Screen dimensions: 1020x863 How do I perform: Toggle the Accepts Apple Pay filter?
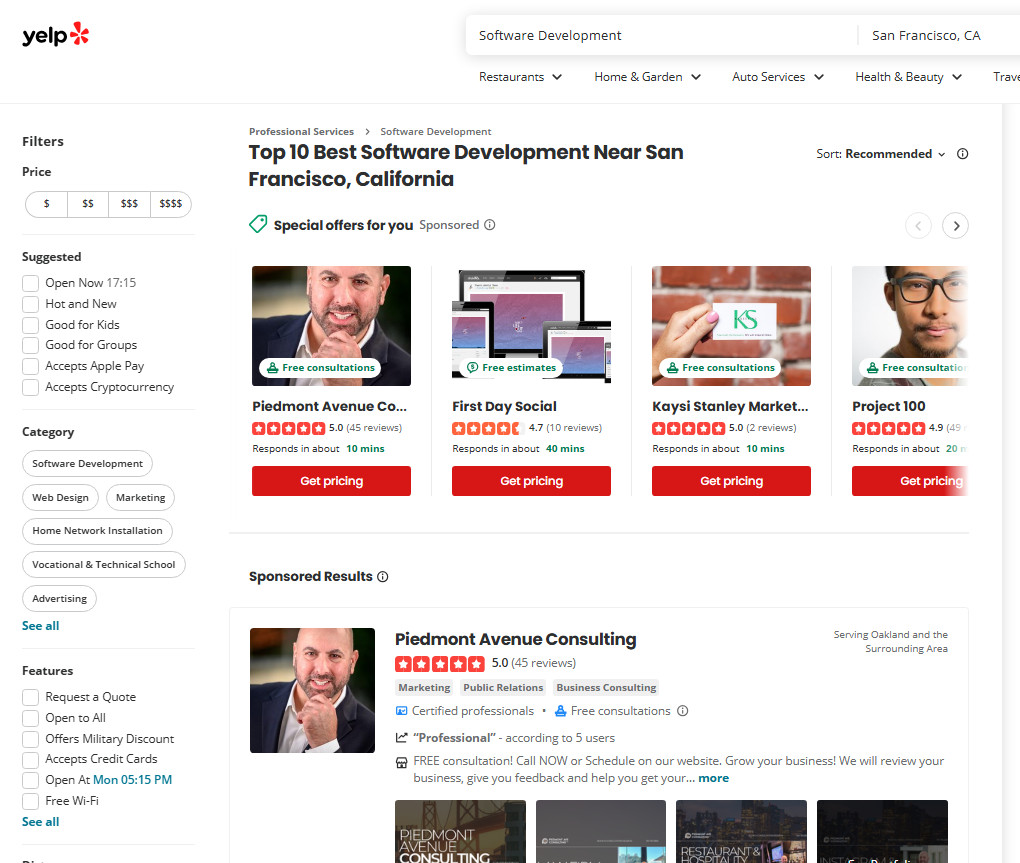pos(30,366)
